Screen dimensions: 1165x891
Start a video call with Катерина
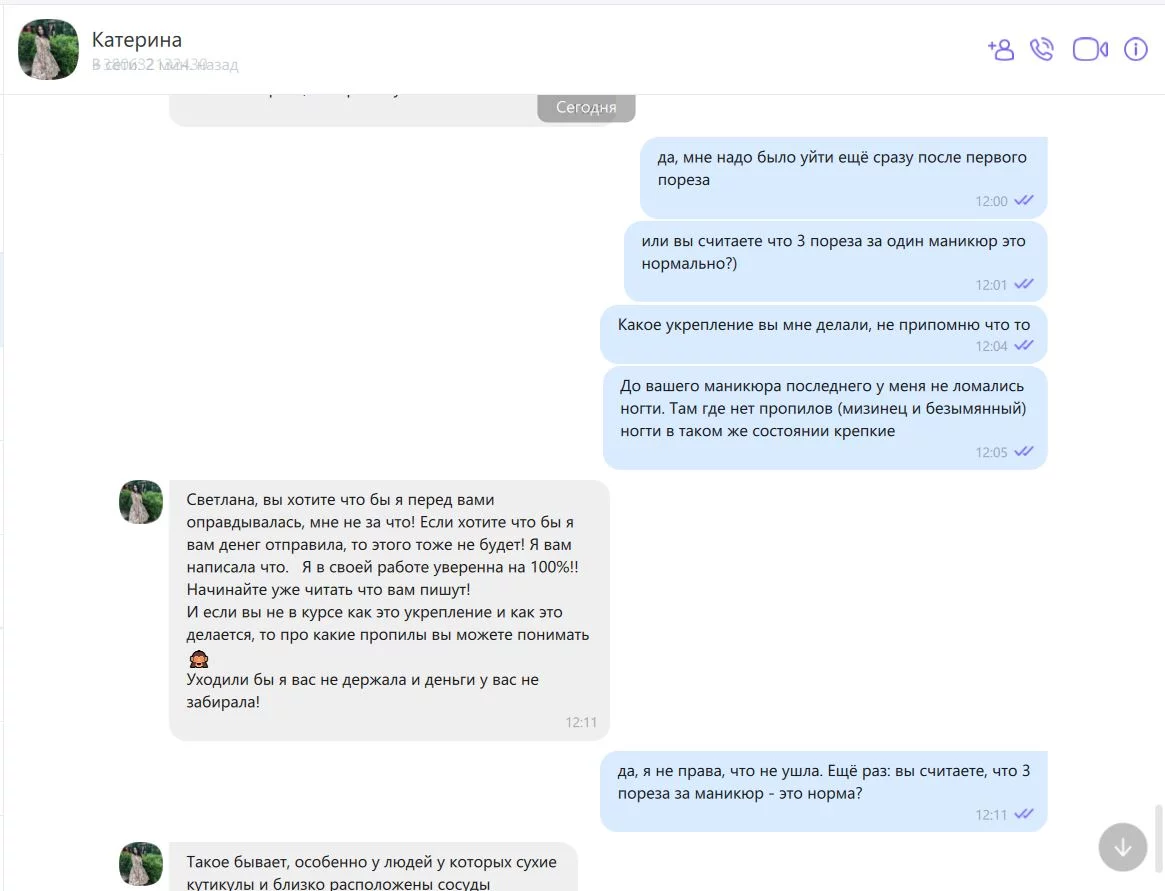tap(1089, 50)
